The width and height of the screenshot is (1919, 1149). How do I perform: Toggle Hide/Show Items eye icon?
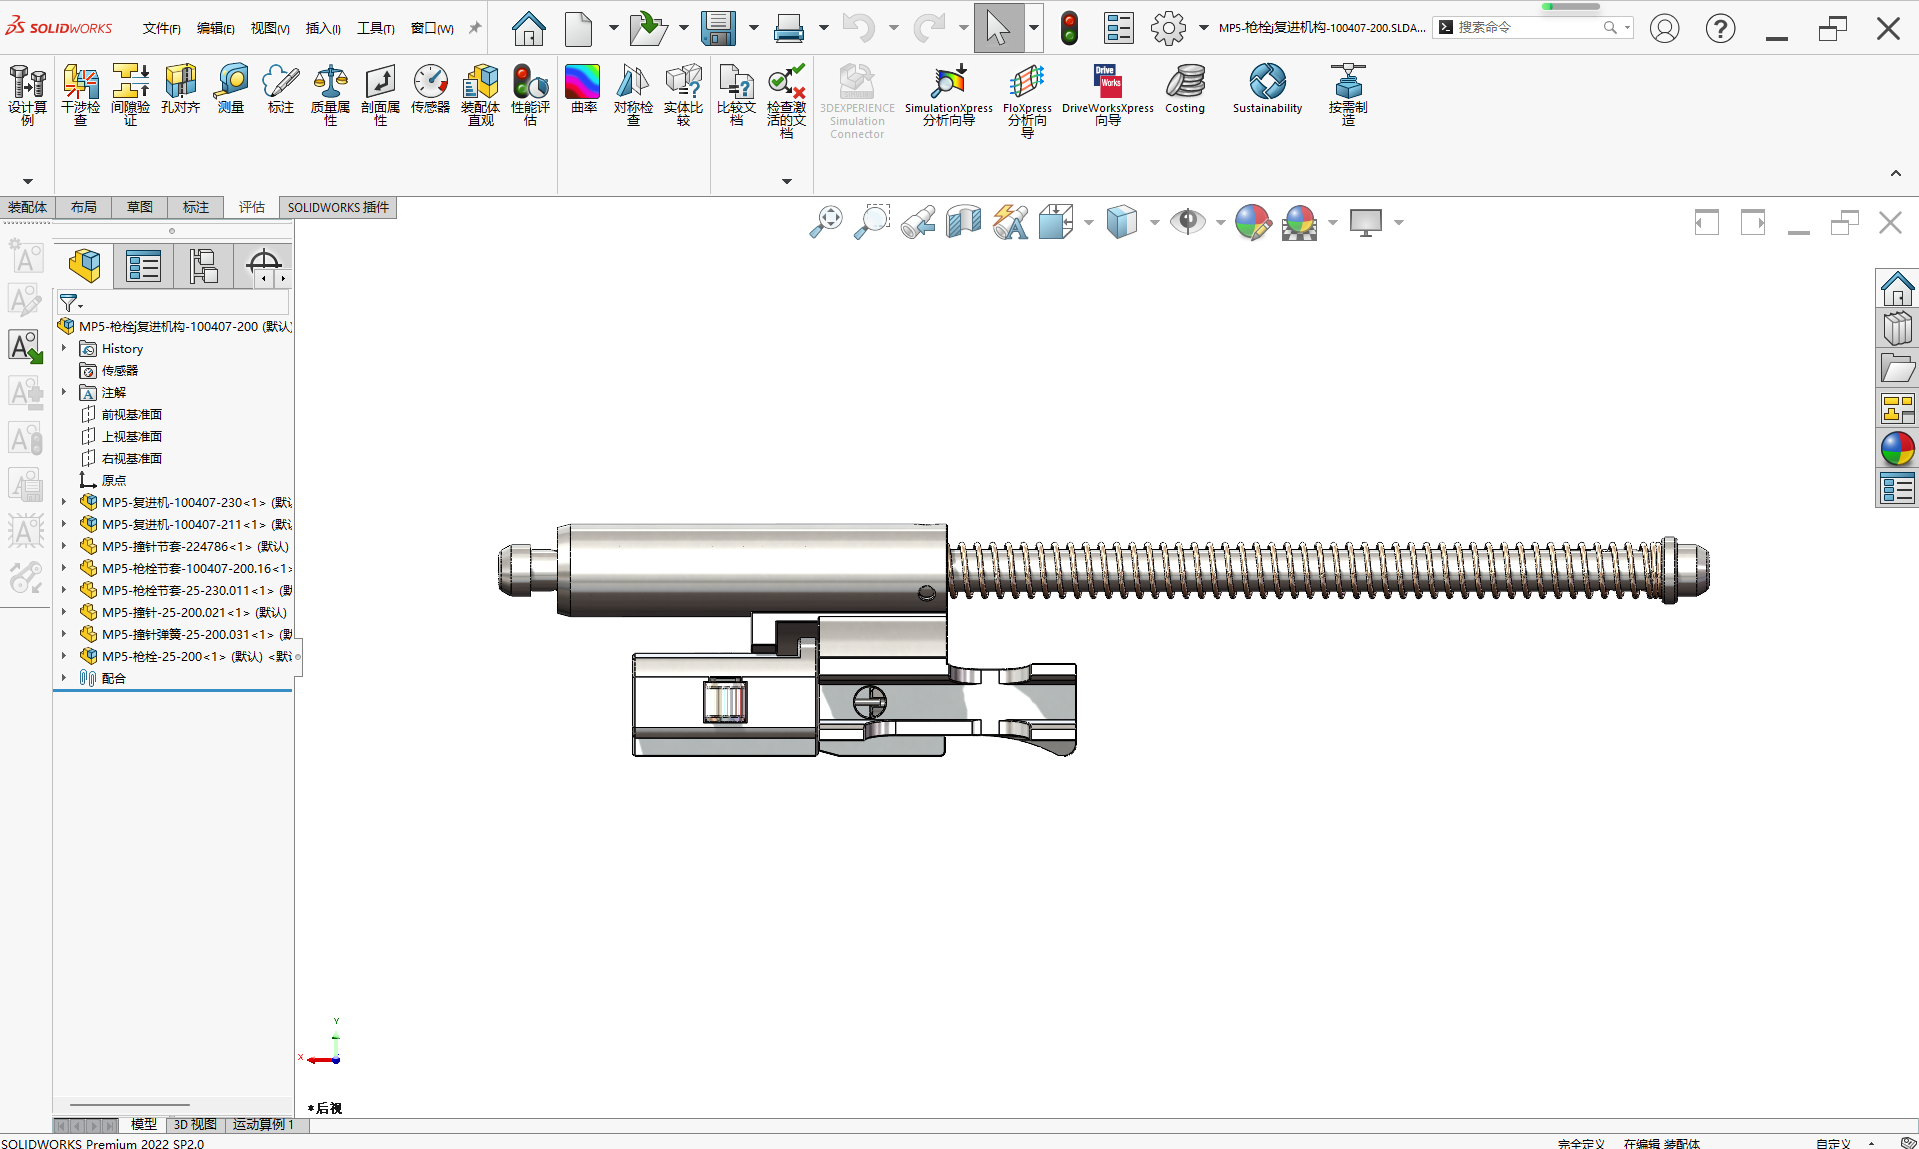coord(1188,222)
